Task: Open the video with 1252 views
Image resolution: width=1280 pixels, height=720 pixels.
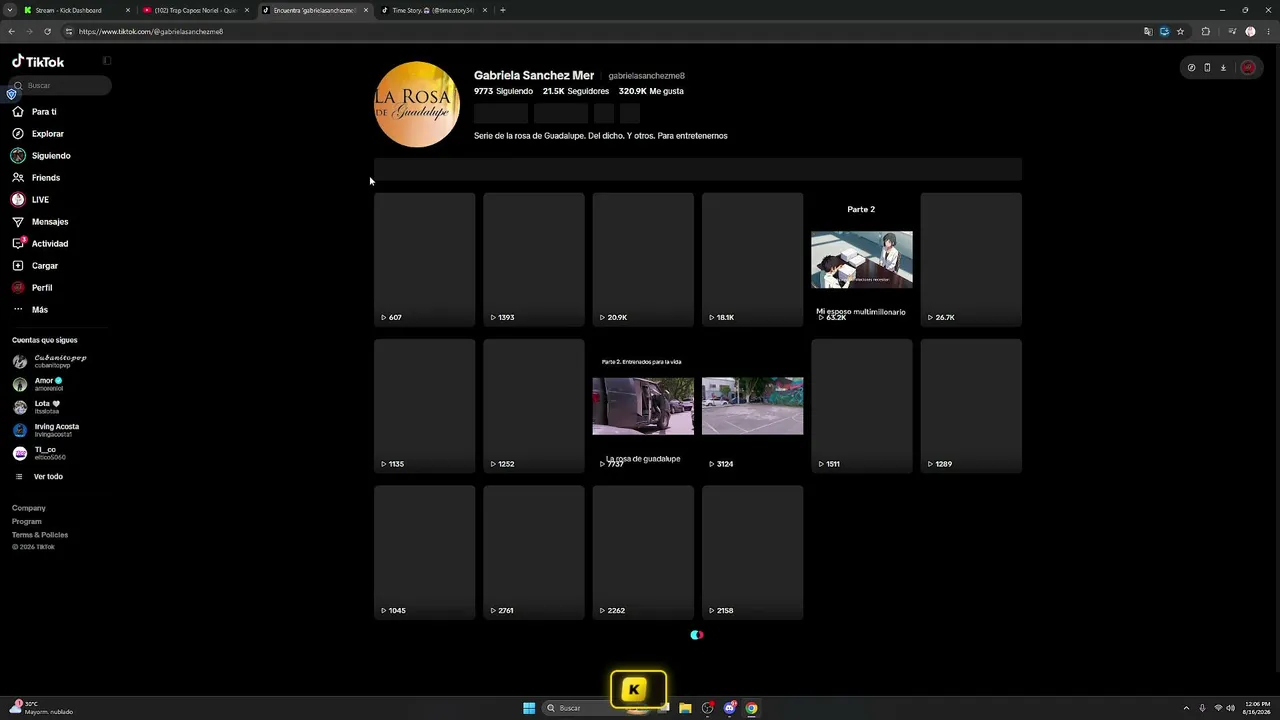Action: (534, 406)
